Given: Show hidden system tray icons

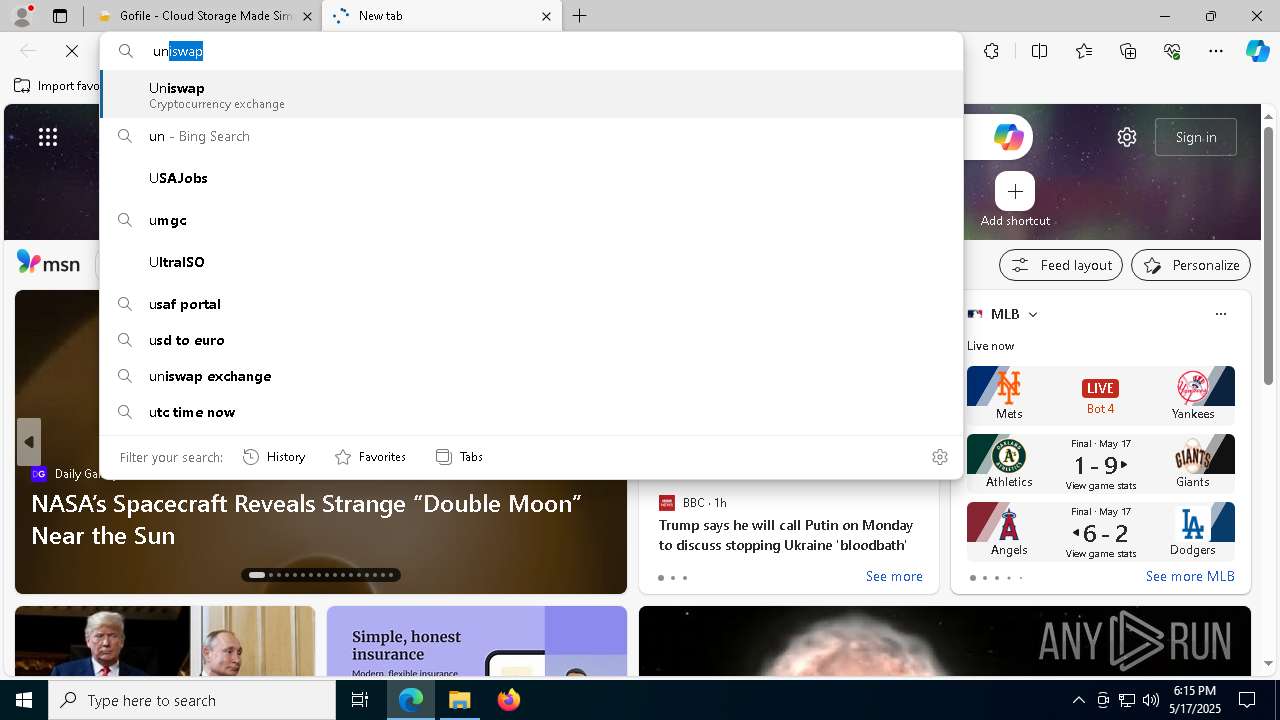Looking at the screenshot, I should coord(1078,700).
